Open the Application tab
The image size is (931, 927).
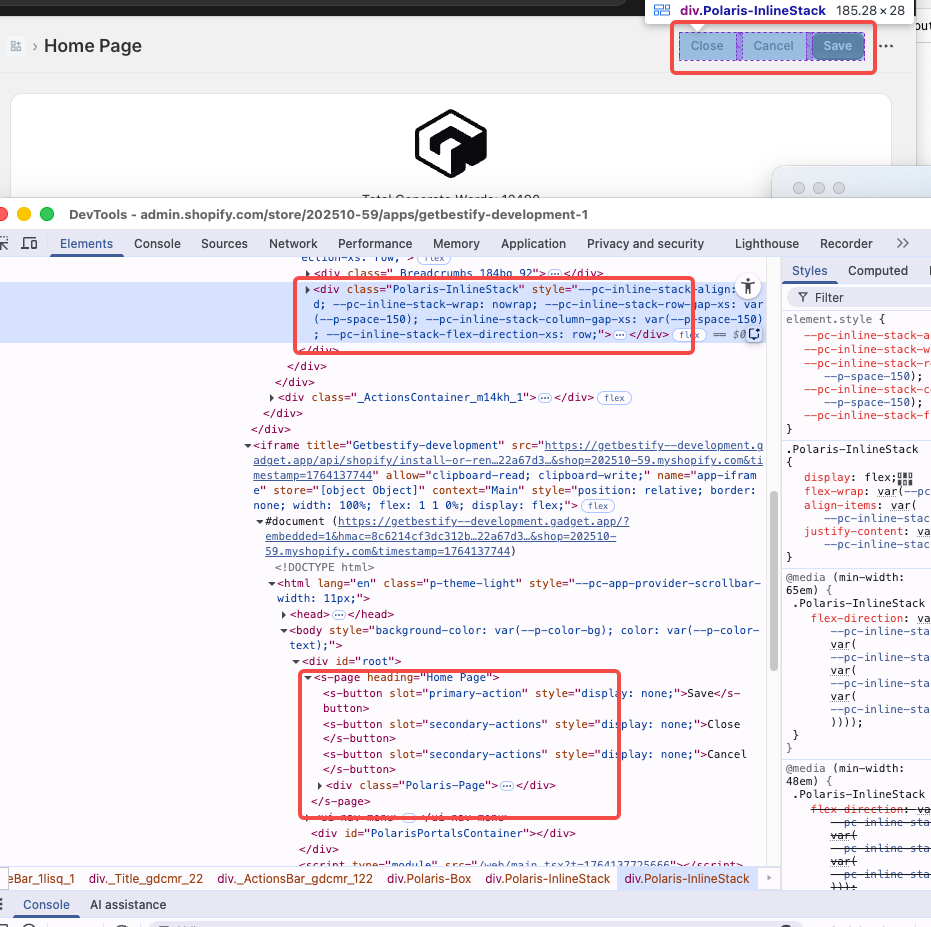[x=533, y=243]
